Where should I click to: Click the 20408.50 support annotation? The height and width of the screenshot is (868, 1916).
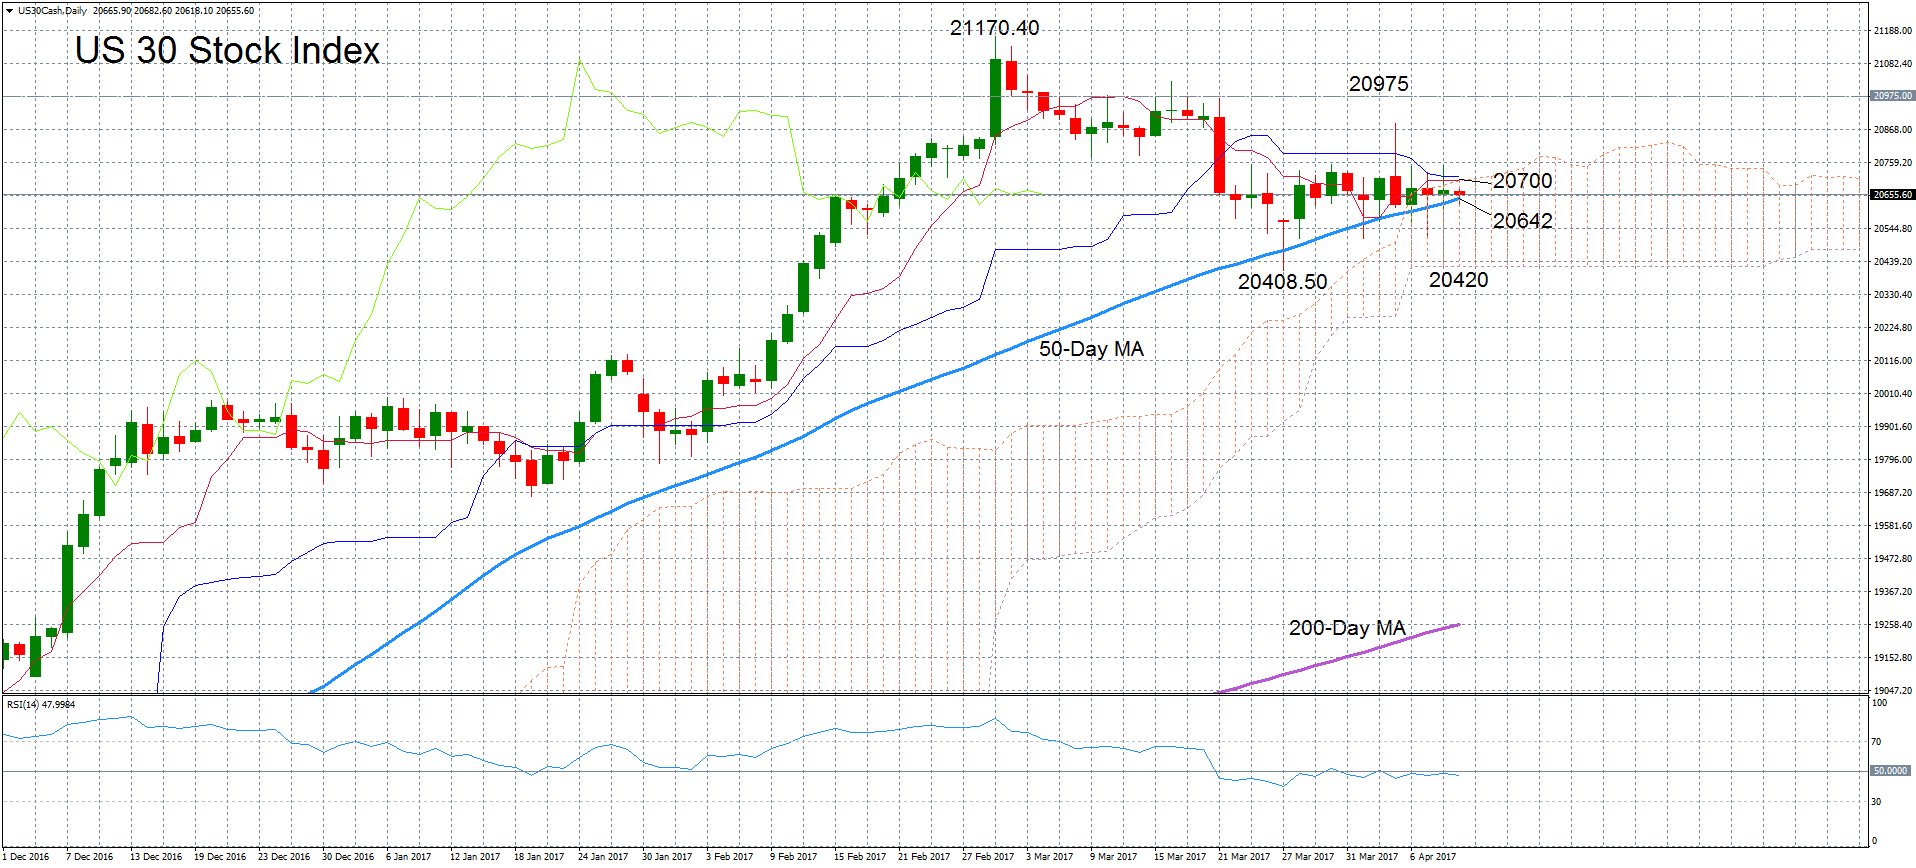(x=1282, y=283)
